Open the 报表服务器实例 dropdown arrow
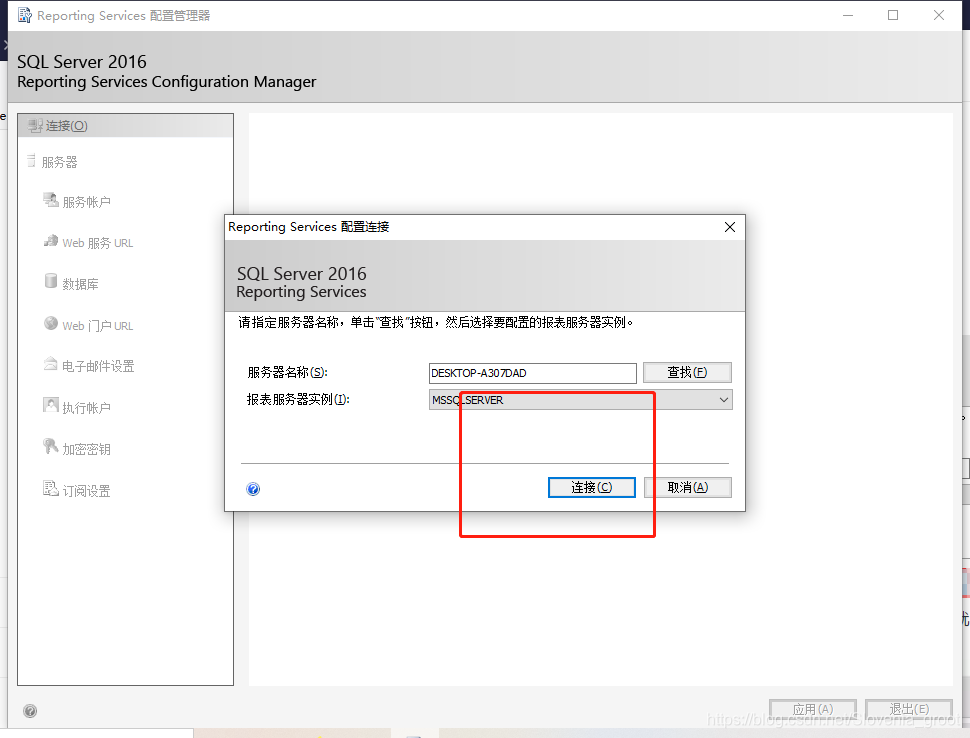Image resolution: width=970 pixels, height=738 pixels. [x=724, y=400]
